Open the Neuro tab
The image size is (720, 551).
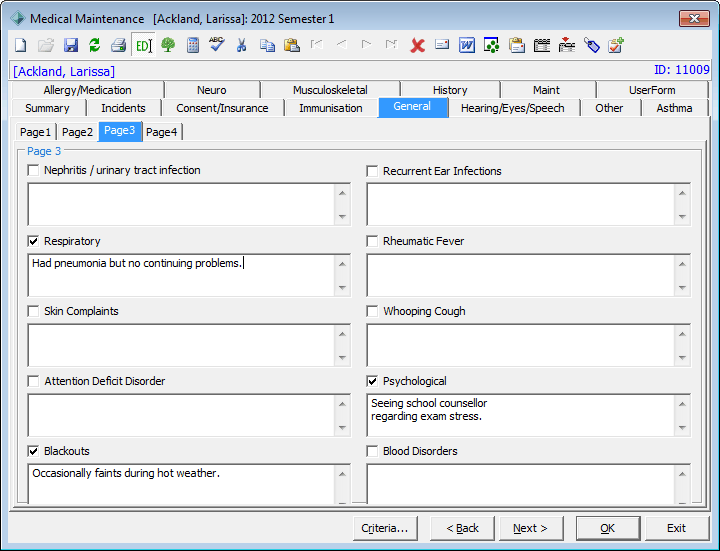point(212,90)
